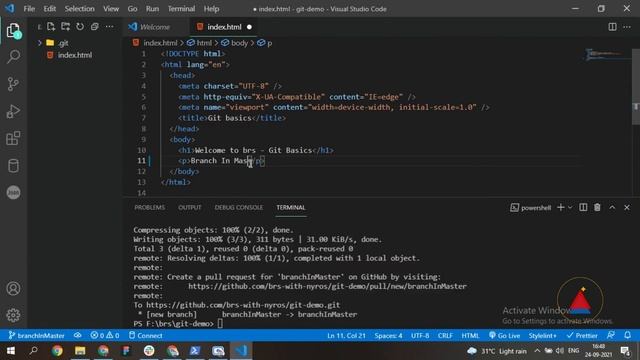The image size is (640, 360).
Task: Start Go Live server
Action: (504, 335)
